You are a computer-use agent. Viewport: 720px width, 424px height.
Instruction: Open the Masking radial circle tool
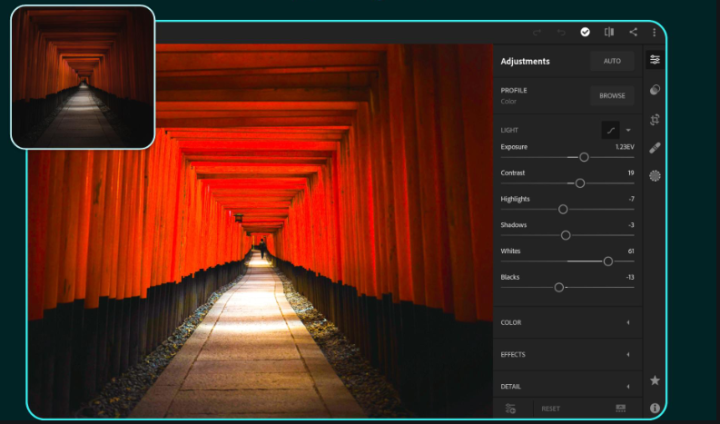(x=655, y=175)
